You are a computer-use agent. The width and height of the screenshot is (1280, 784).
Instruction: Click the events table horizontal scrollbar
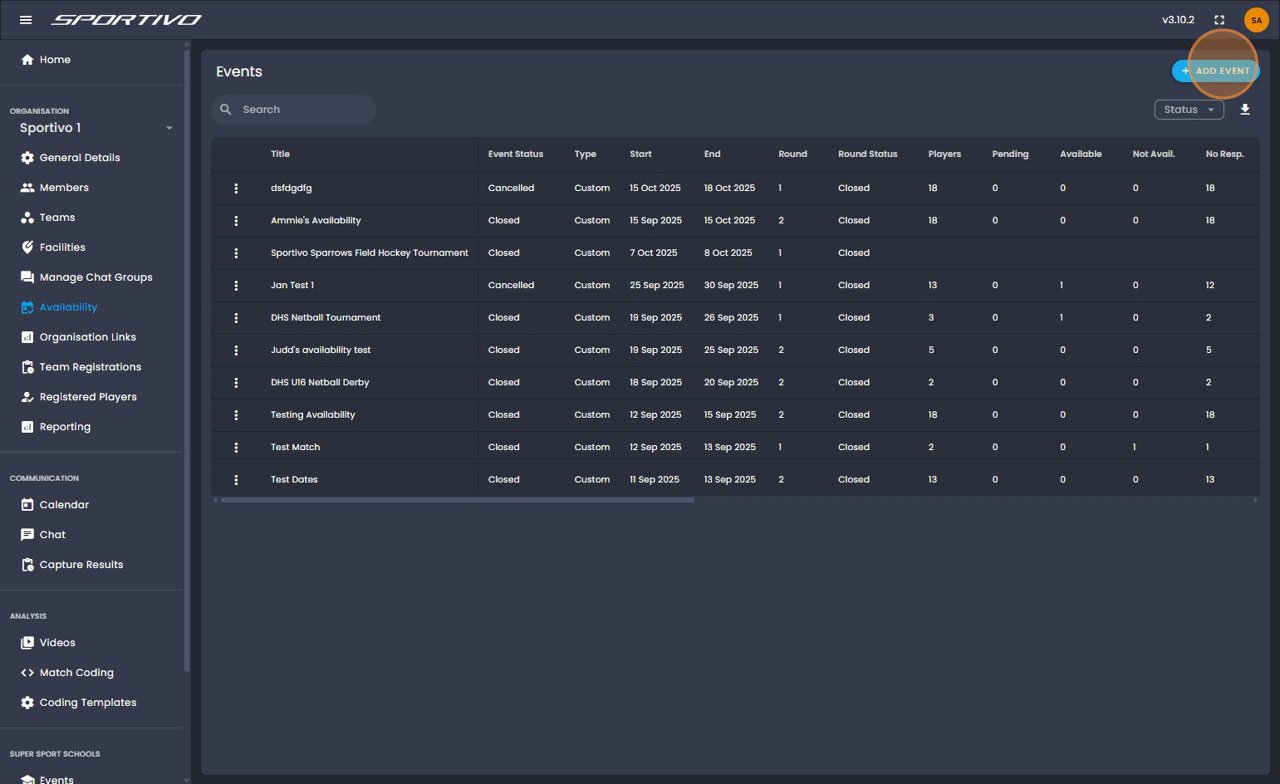[457, 500]
